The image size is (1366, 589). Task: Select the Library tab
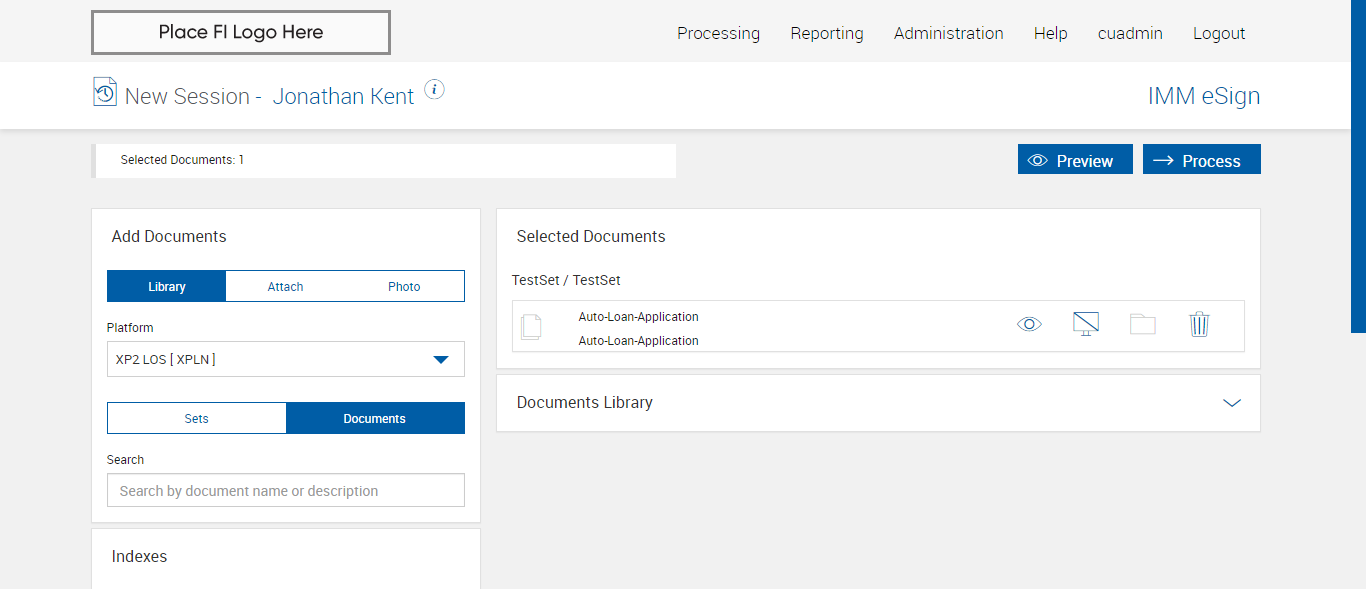[167, 286]
